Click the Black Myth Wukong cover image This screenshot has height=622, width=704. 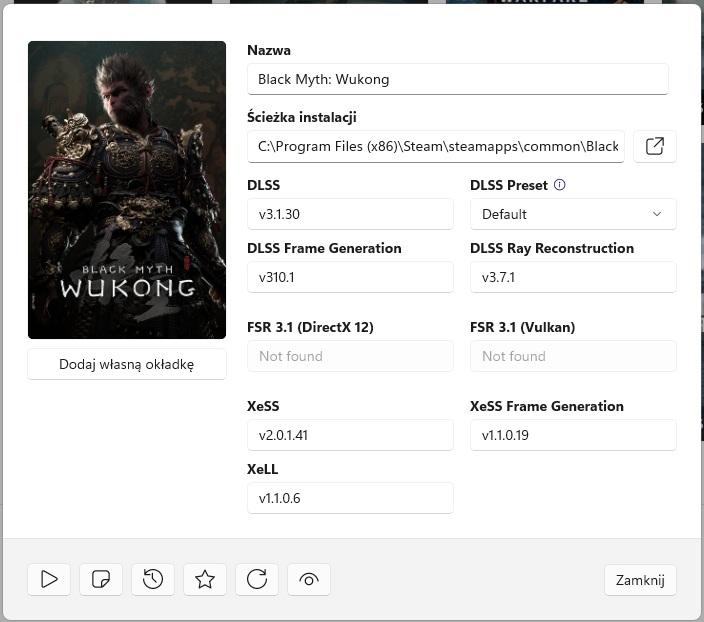pos(127,190)
